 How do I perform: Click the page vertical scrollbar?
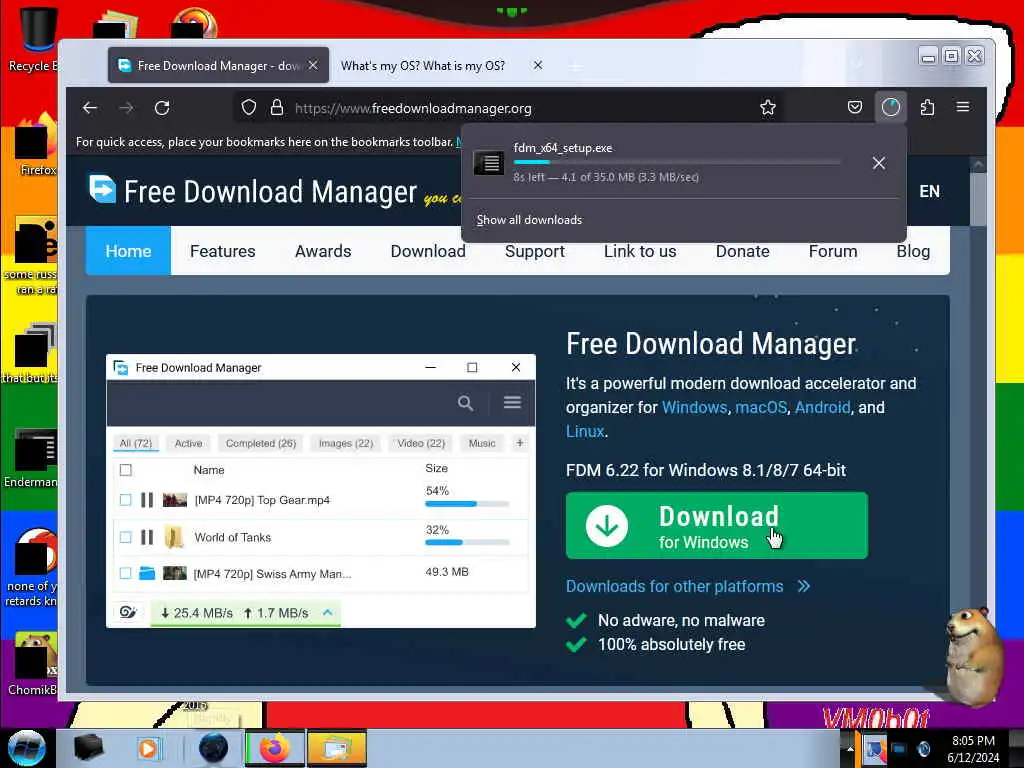click(x=978, y=199)
